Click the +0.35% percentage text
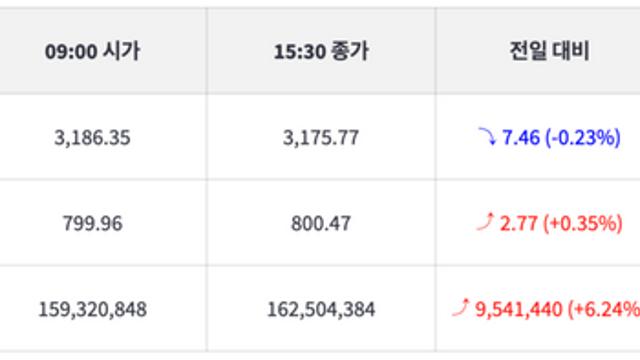Screen dimensions: 640x360 click(x=583, y=223)
